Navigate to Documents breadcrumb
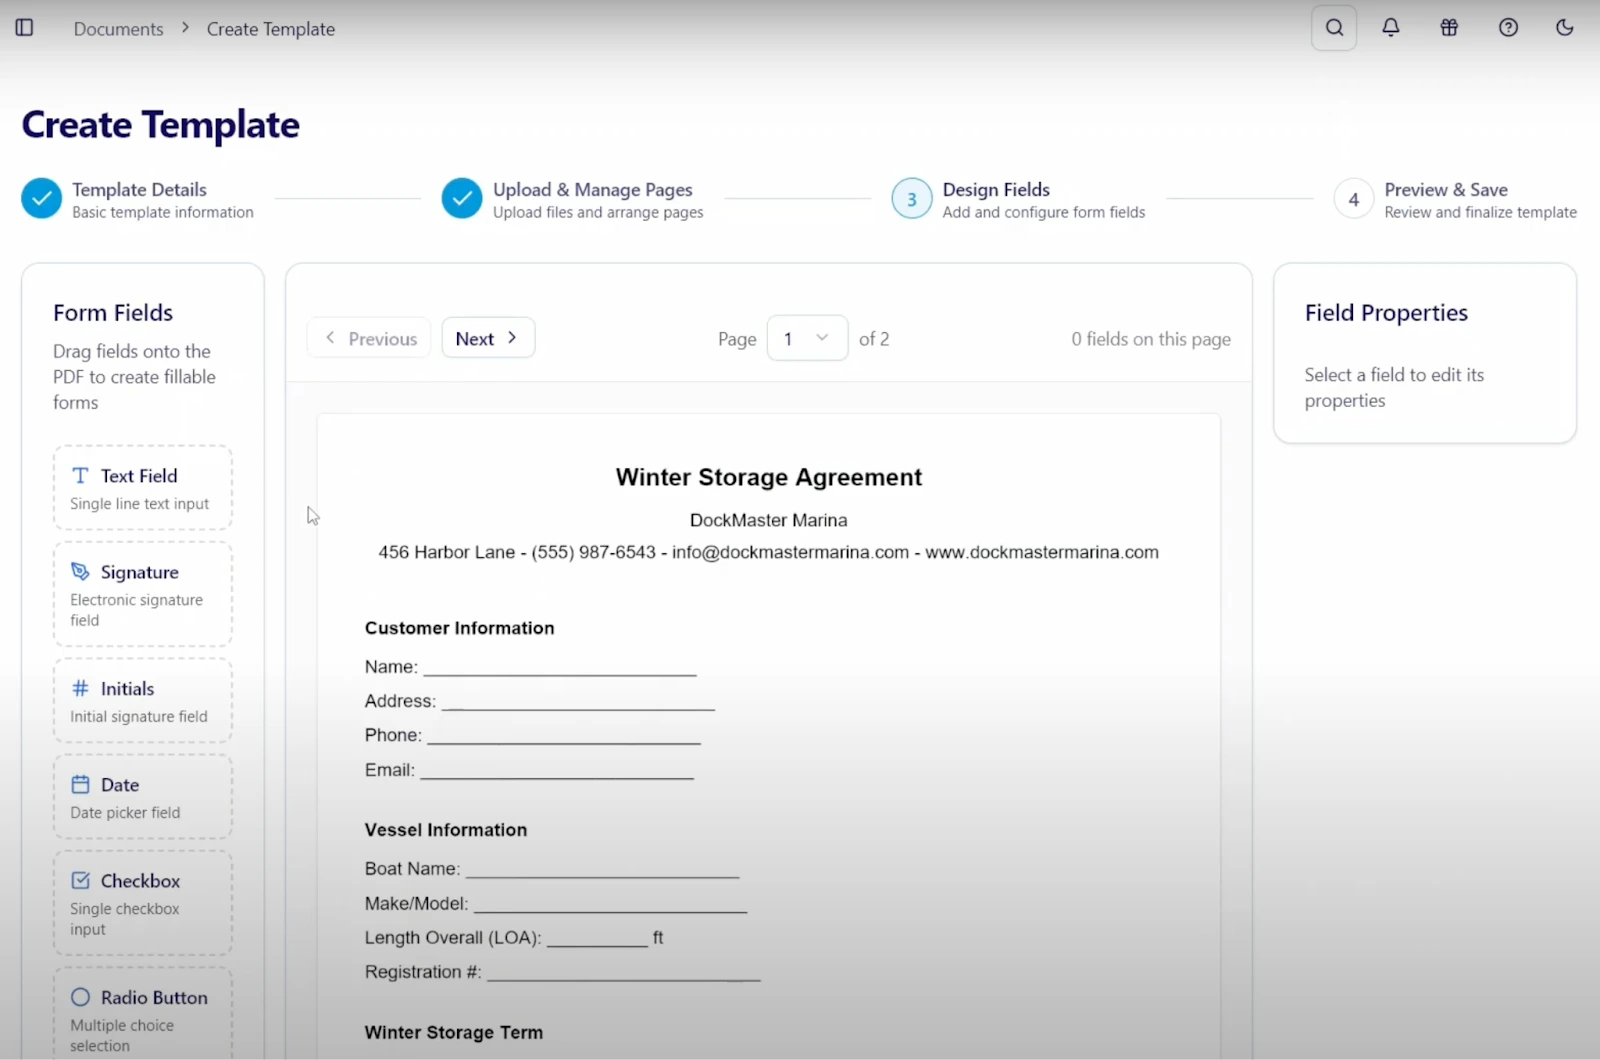Image resolution: width=1600 pixels, height=1060 pixels. pos(118,29)
